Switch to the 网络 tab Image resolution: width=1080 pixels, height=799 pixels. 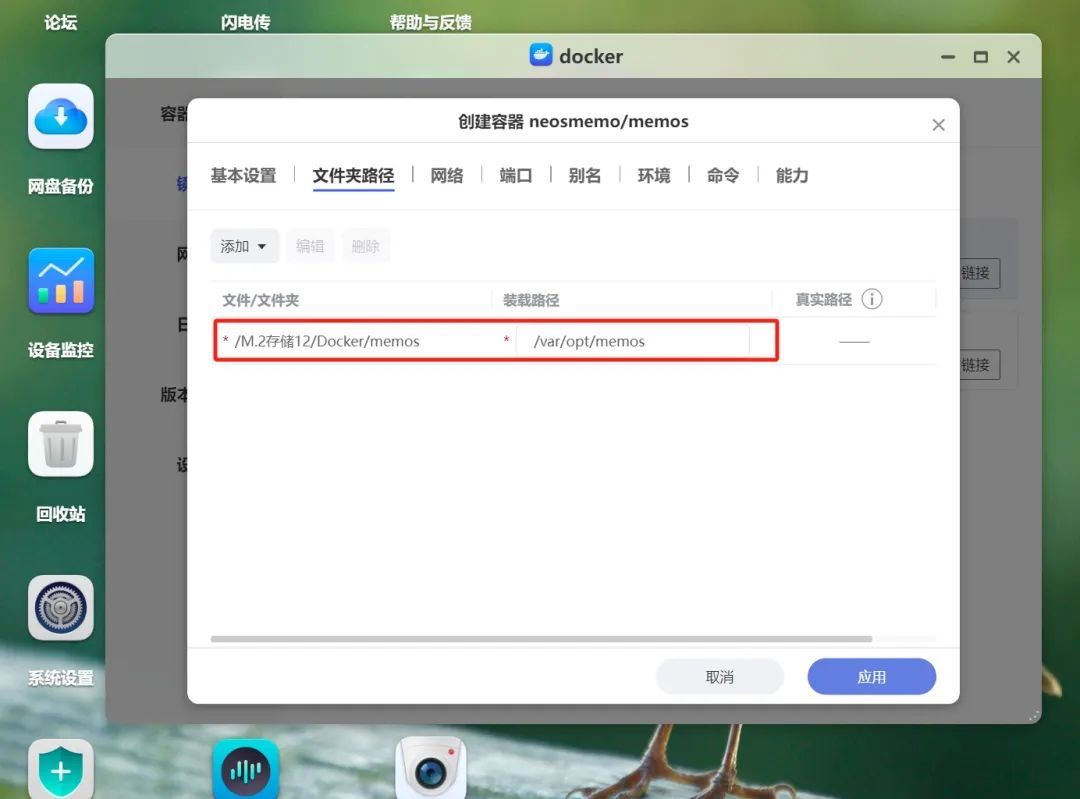click(x=447, y=176)
